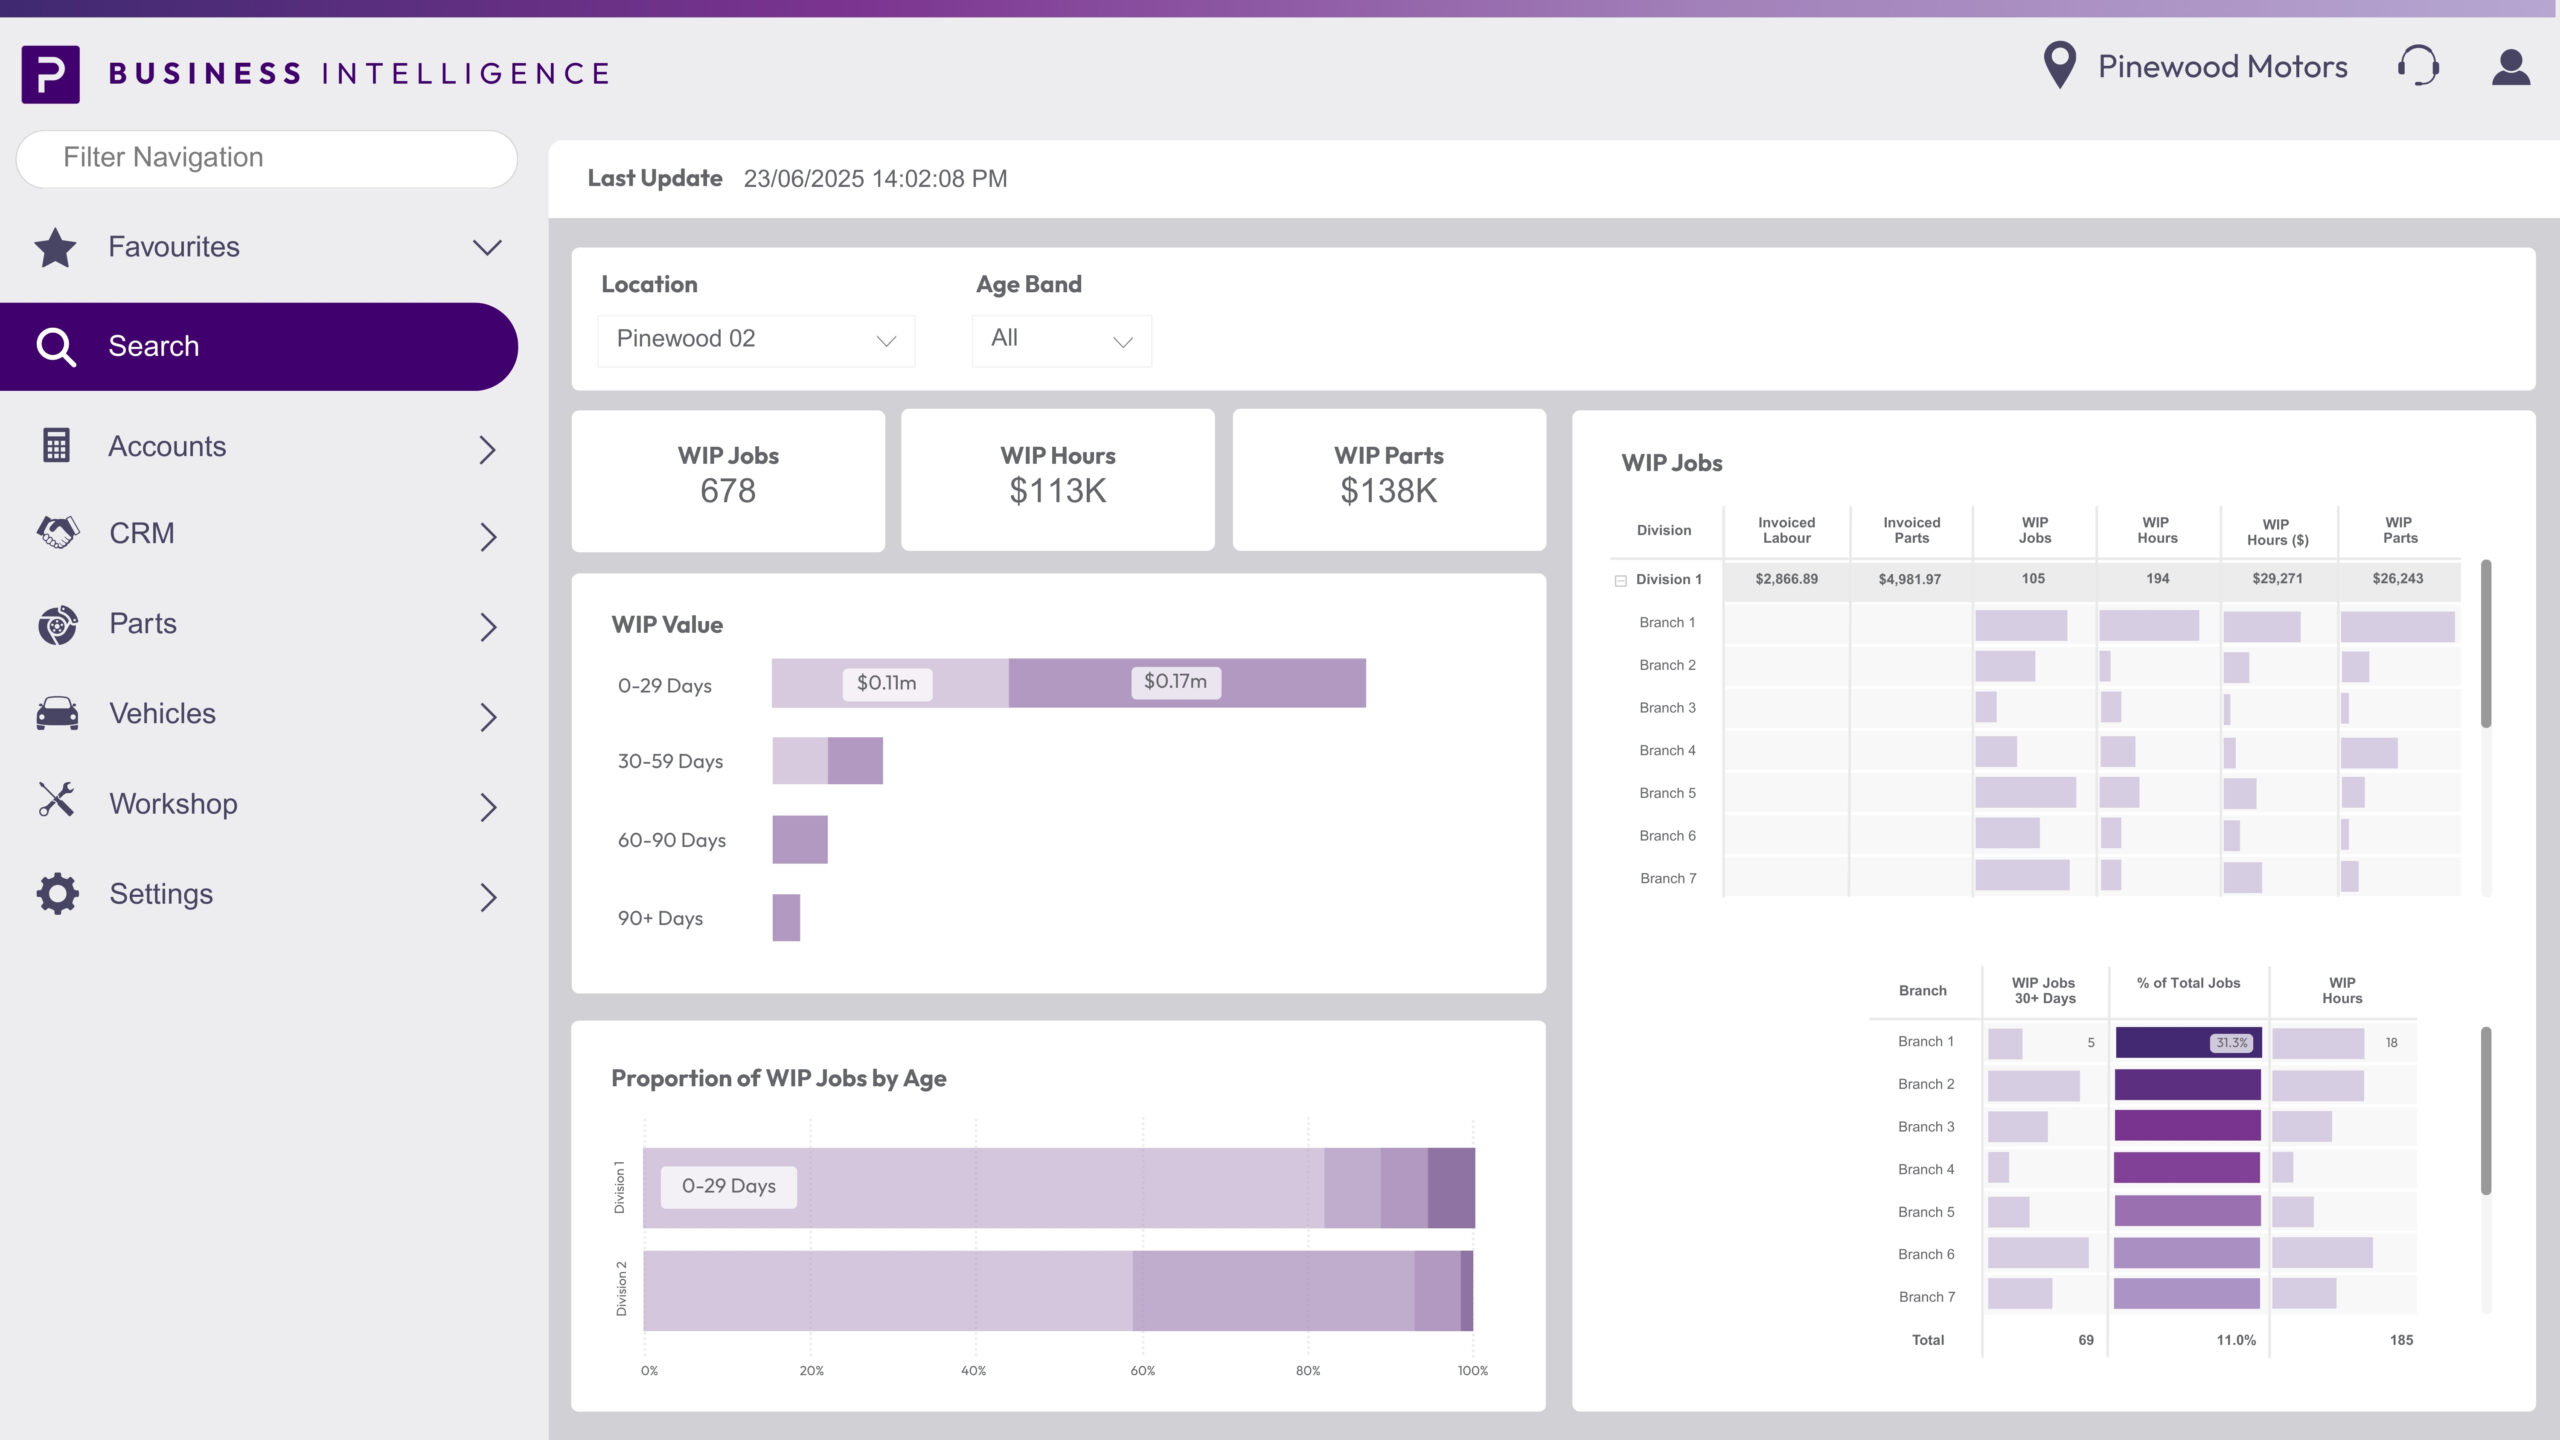This screenshot has width=2560, height=1440.
Task: Collapse the Division 1 row
Action: (1621, 581)
